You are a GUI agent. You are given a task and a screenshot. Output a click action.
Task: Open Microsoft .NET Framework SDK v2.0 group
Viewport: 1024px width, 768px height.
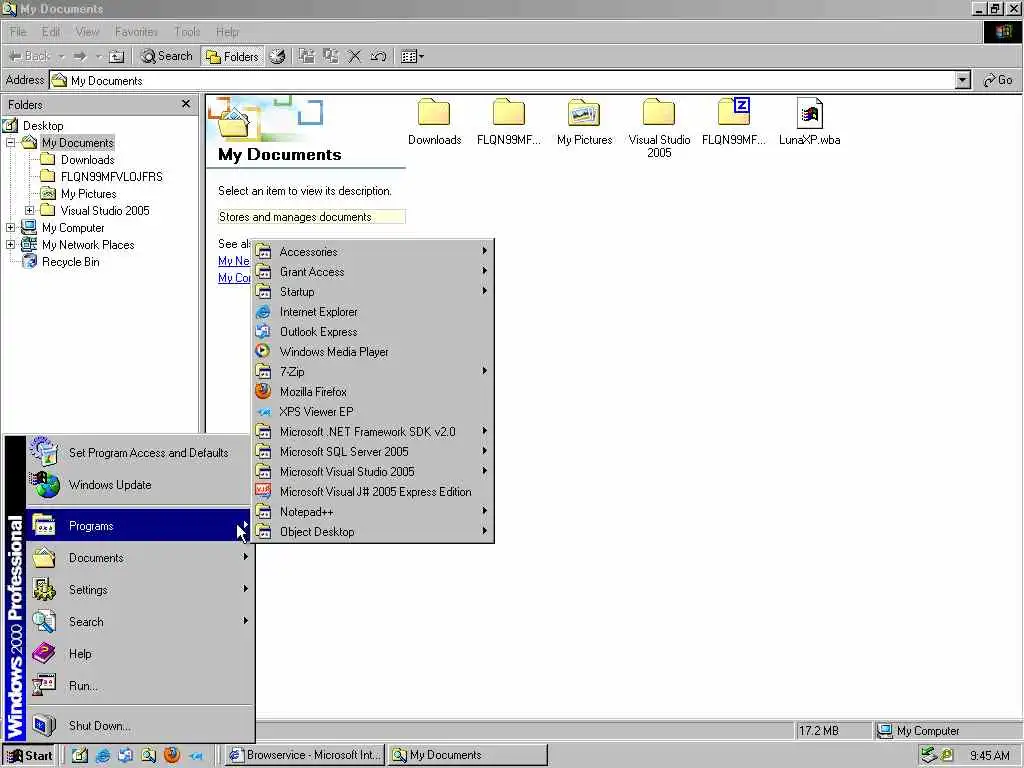(x=372, y=432)
